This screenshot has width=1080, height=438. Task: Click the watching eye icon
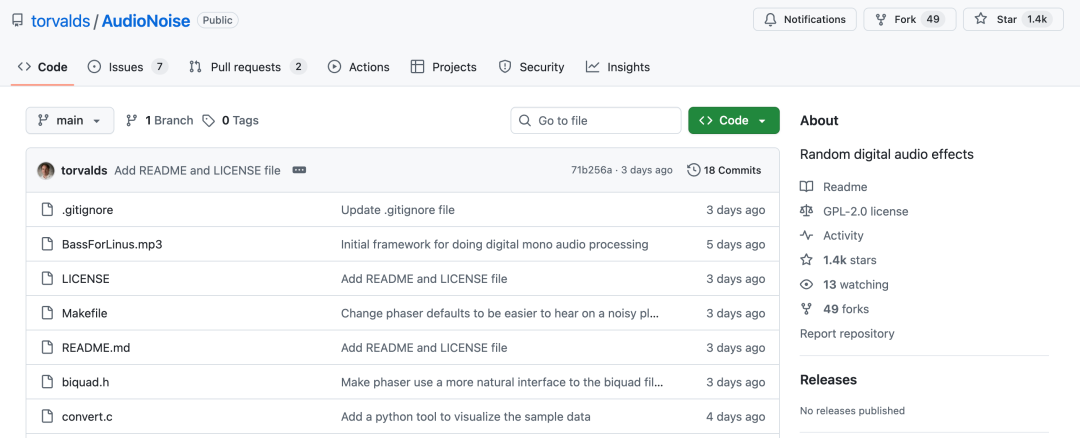pyautogui.click(x=807, y=285)
